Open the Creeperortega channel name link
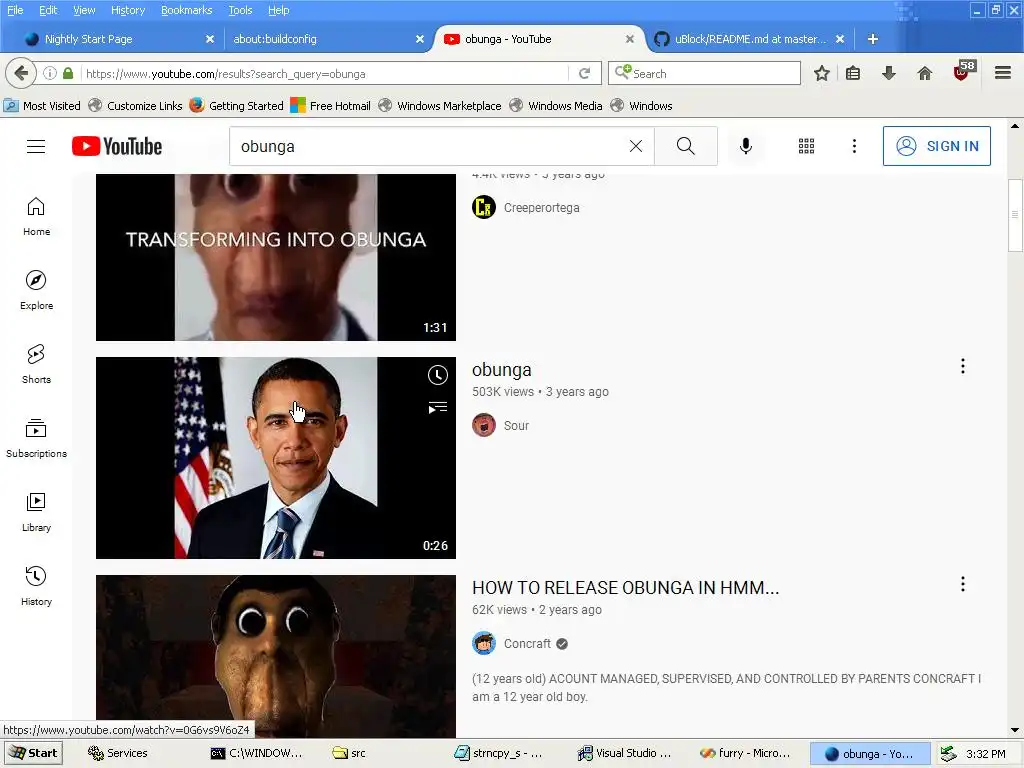The width and height of the screenshot is (1024, 768). 541,208
